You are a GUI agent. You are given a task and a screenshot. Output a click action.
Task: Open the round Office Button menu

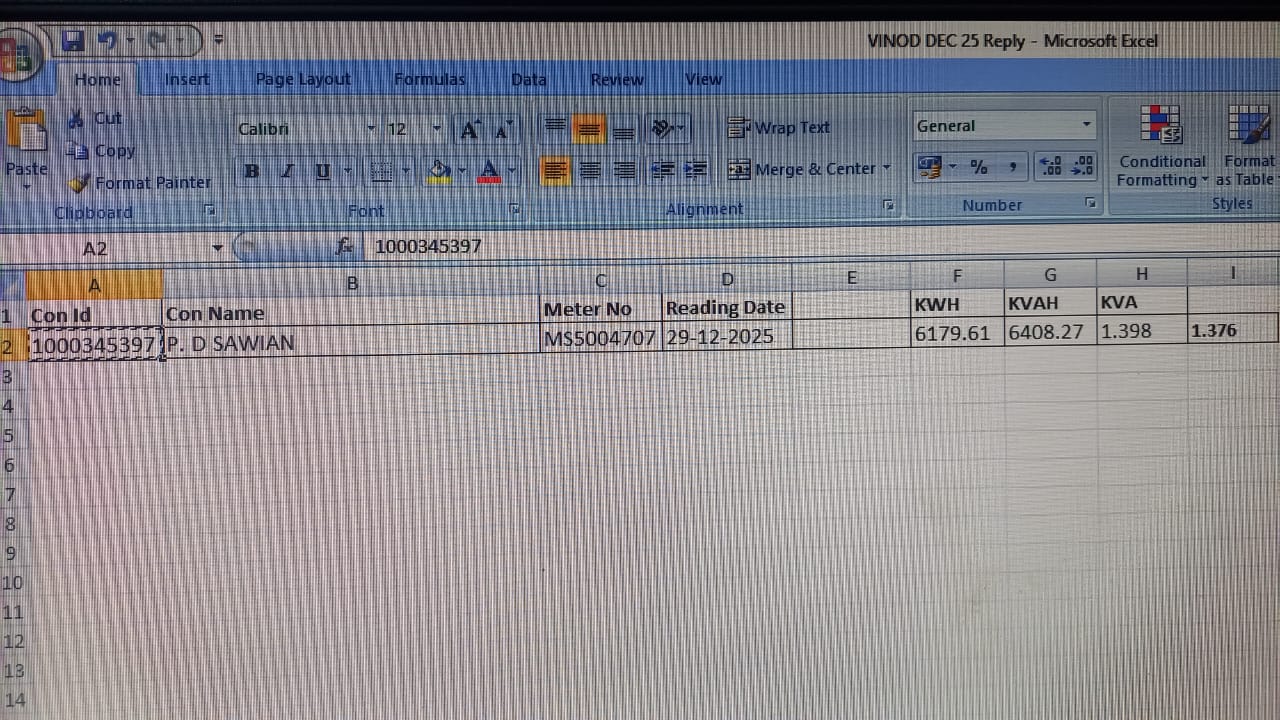(x=19, y=58)
